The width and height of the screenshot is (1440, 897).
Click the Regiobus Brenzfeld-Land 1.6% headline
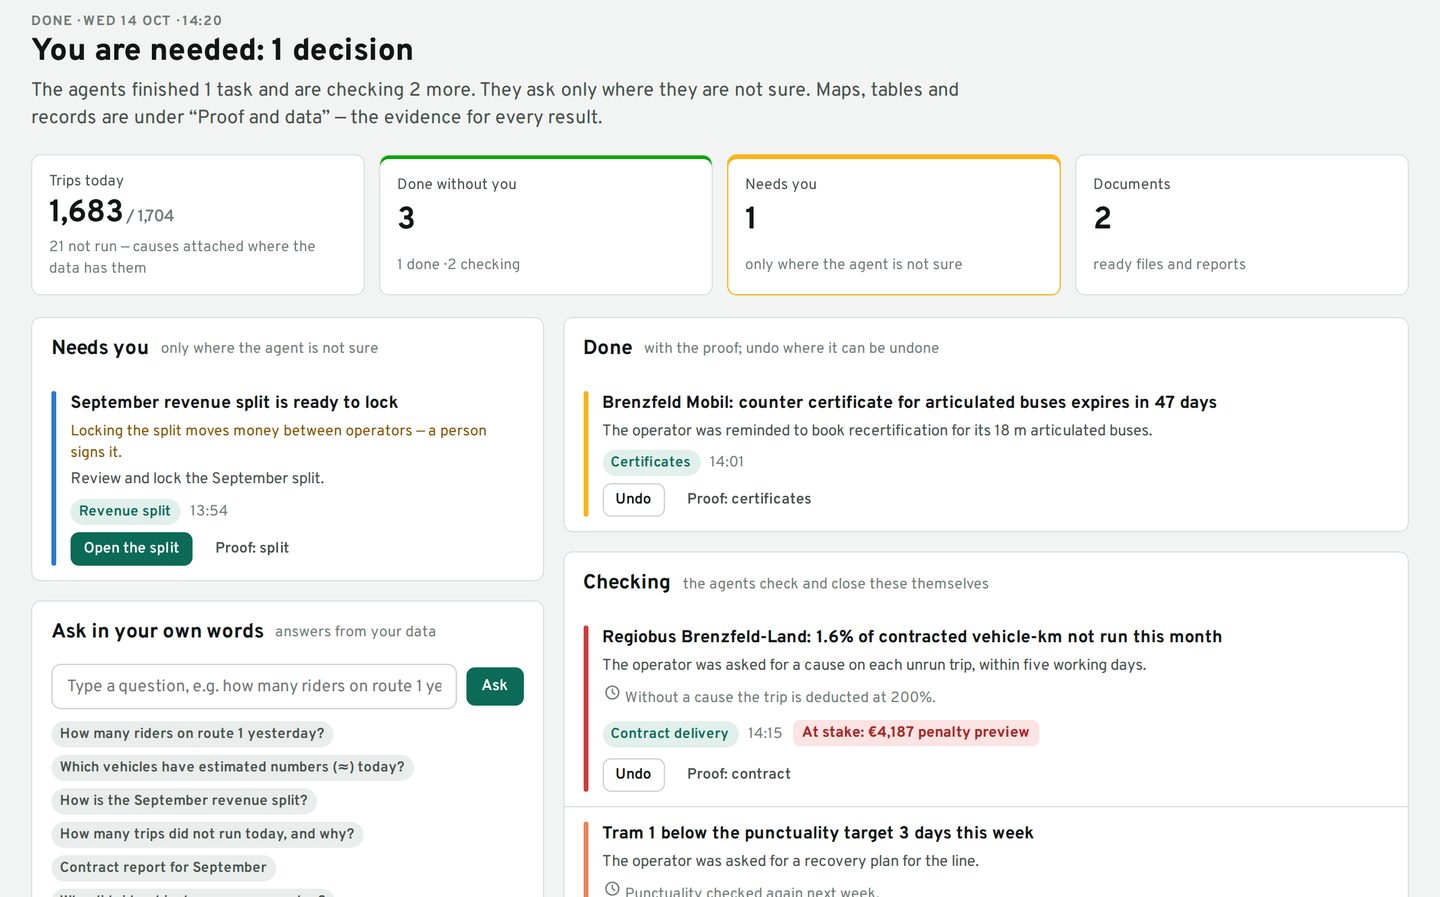pos(912,637)
